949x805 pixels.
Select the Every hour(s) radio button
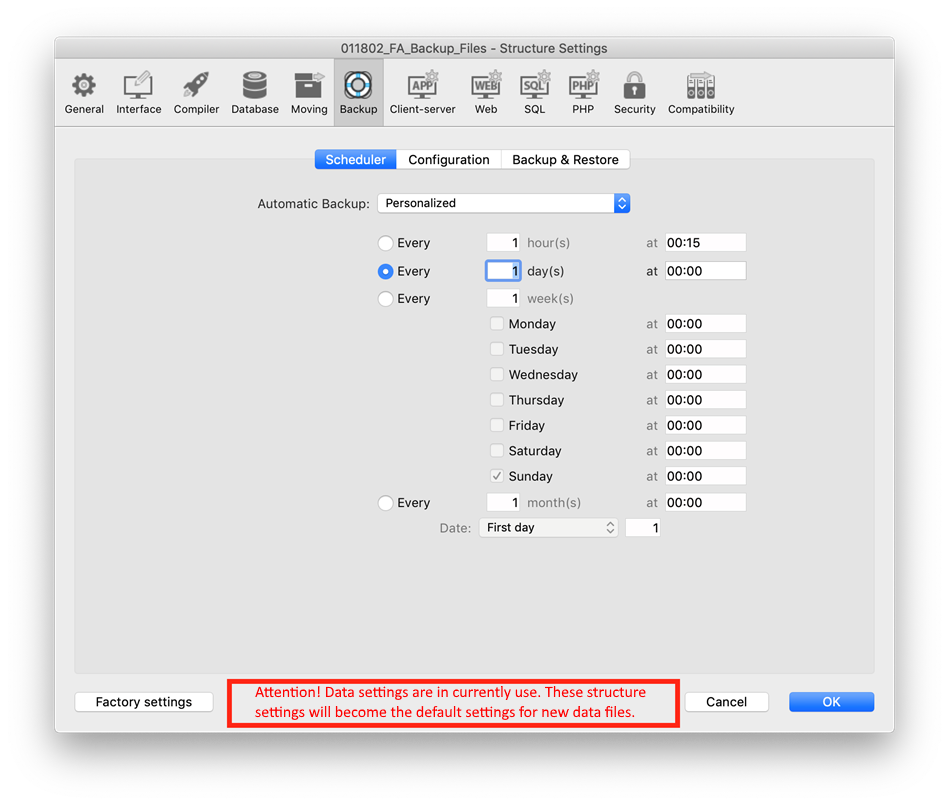click(386, 243)
